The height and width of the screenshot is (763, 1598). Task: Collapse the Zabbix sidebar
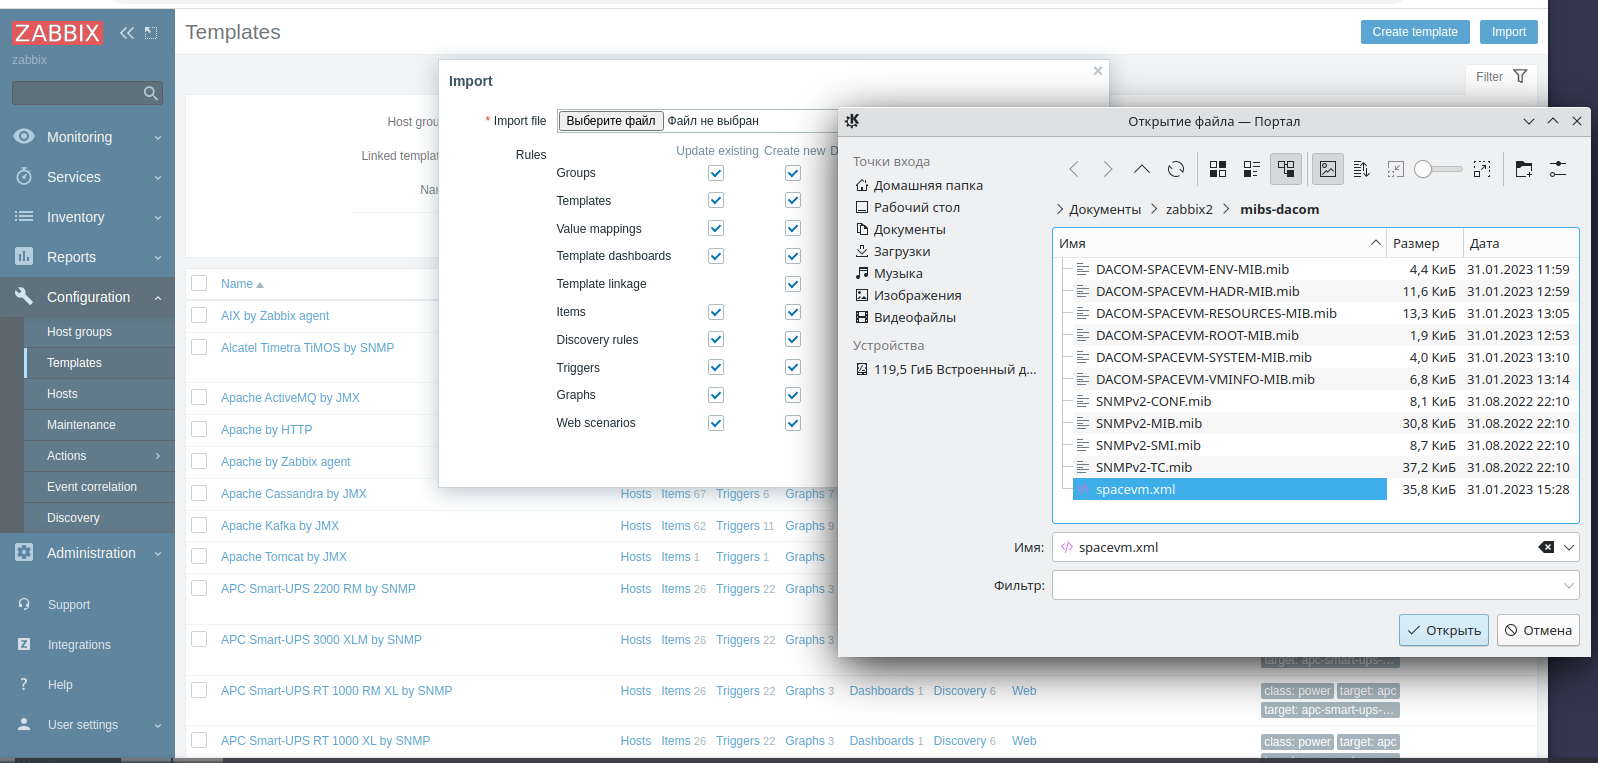tap(127, 33)
